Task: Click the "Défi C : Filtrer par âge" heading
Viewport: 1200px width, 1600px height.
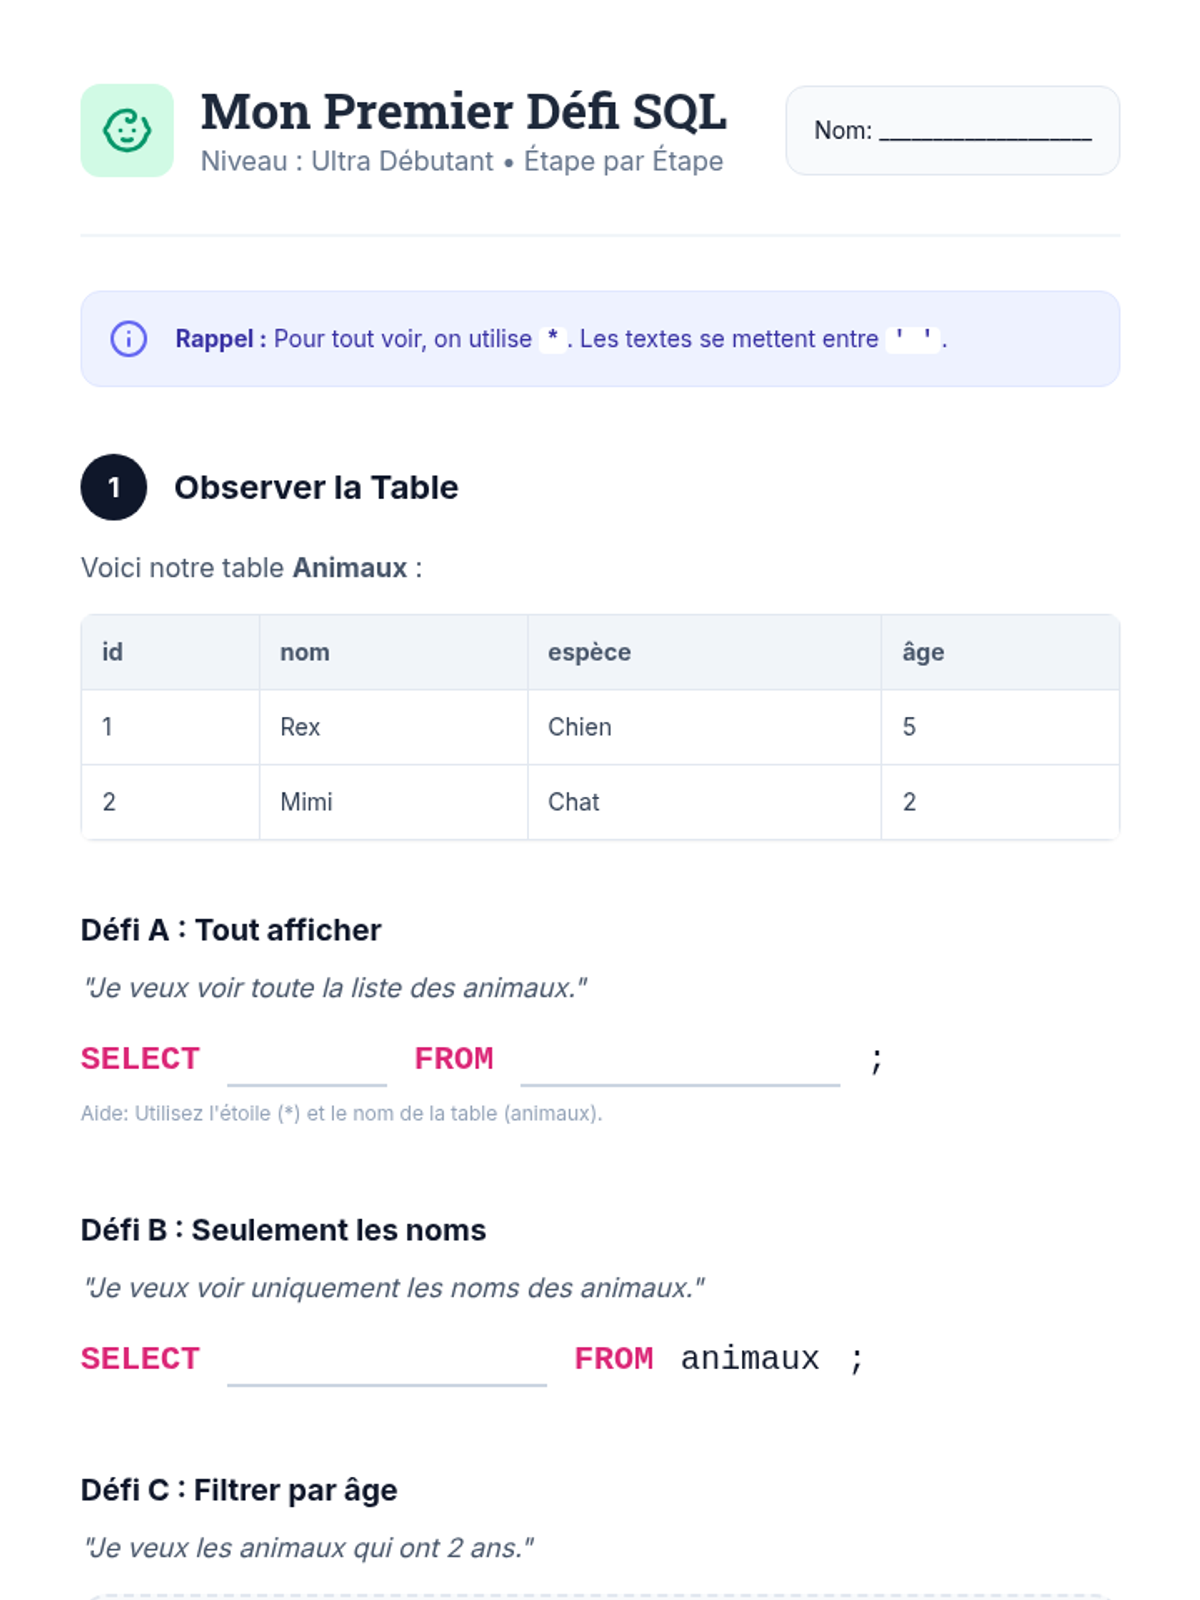Action: click(239, 1490)
